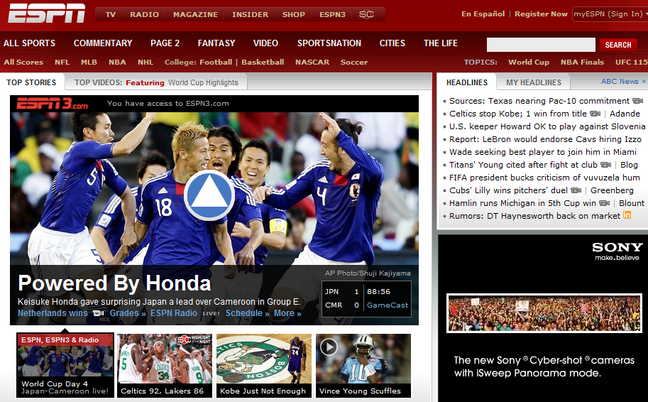
Task: Open the FANTASY menu
Action: point(216,43)
